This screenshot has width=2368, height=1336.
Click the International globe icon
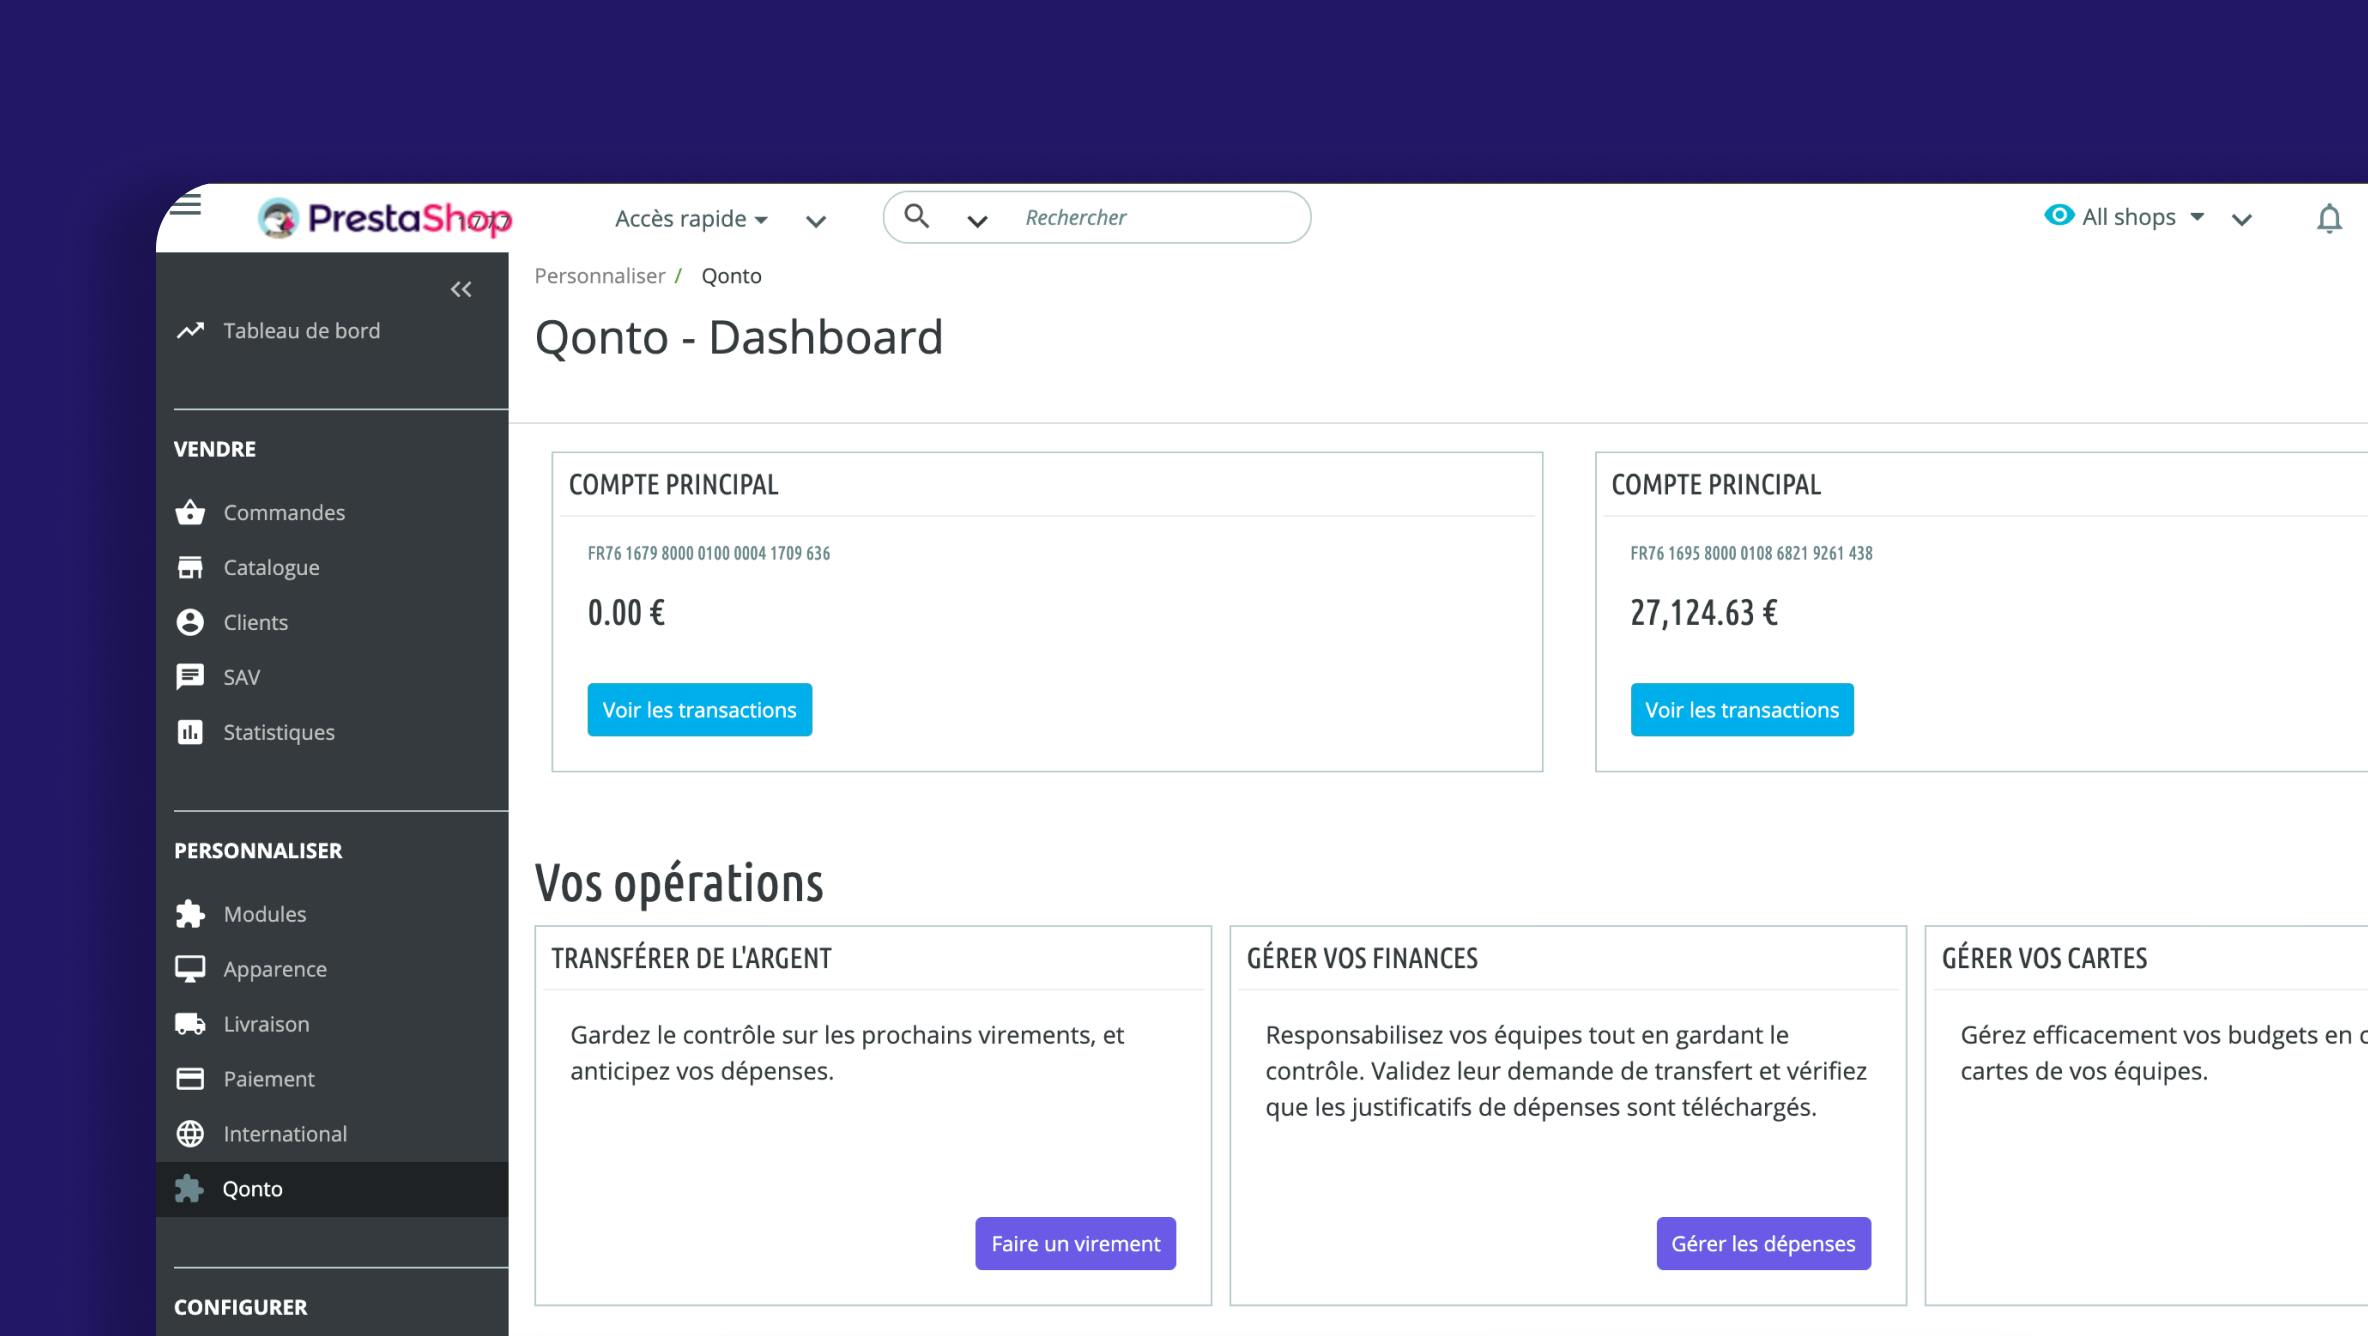[190, 1134]
